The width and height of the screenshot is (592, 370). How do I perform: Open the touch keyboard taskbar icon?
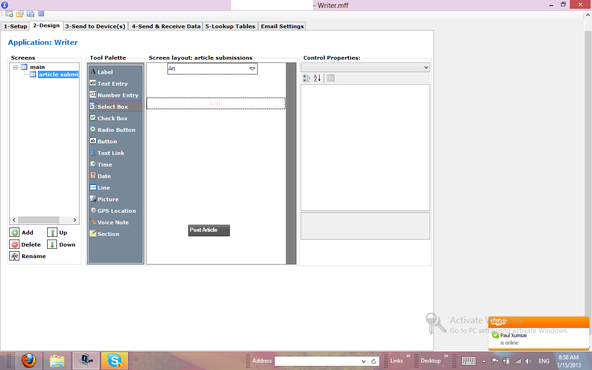[x=469, y=361]
